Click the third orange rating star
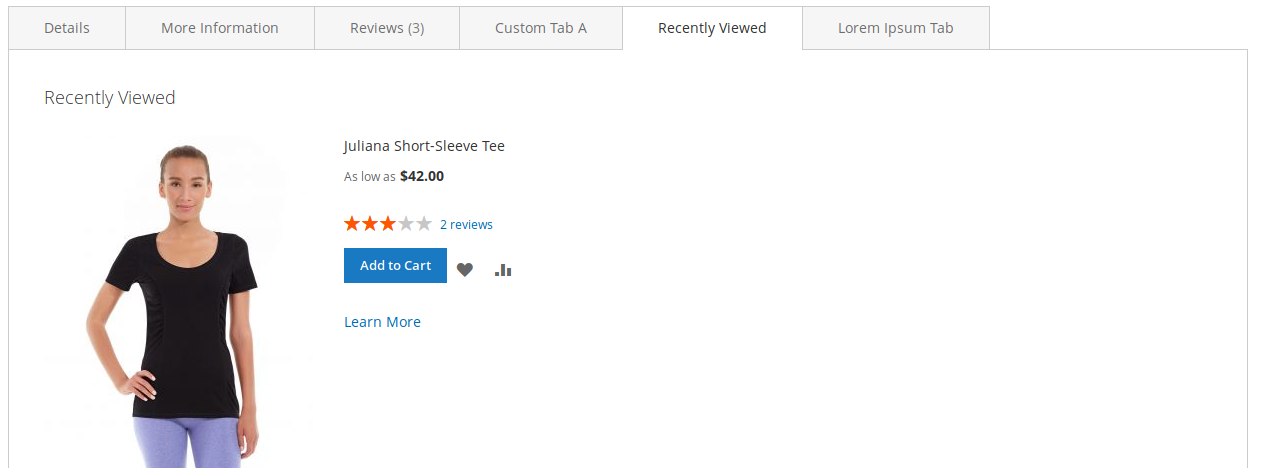Viewport: 1263px width, 468px height. click(x=388, y=224)
